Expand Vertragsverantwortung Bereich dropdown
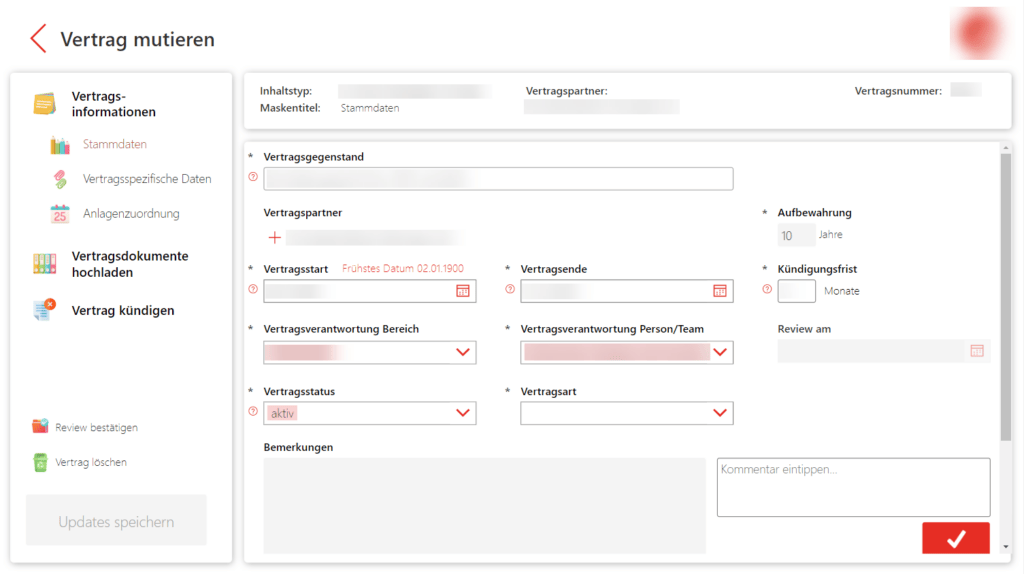1024x574 pixels. pos(462,353)
